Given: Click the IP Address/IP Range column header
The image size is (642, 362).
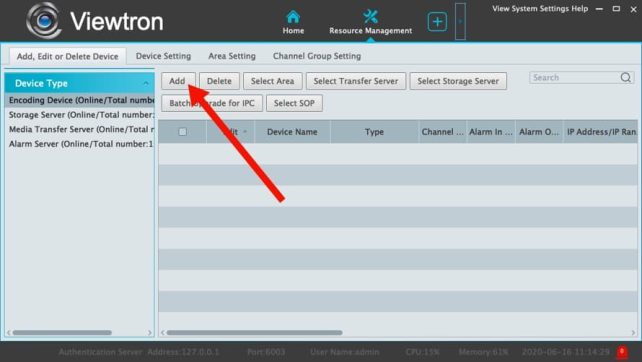Looking at the screenshot, I should pyautogui.click(x=601, y=132).
